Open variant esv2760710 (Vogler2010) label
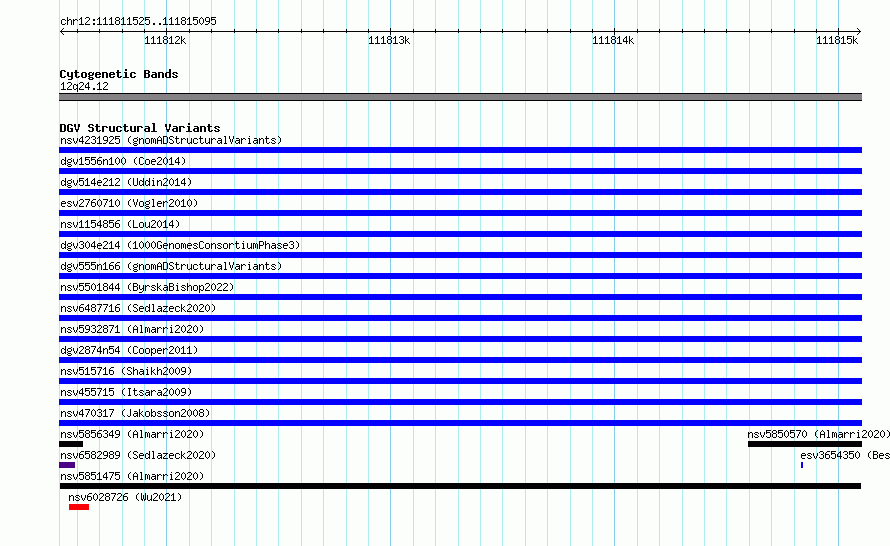 click(129, 203)
